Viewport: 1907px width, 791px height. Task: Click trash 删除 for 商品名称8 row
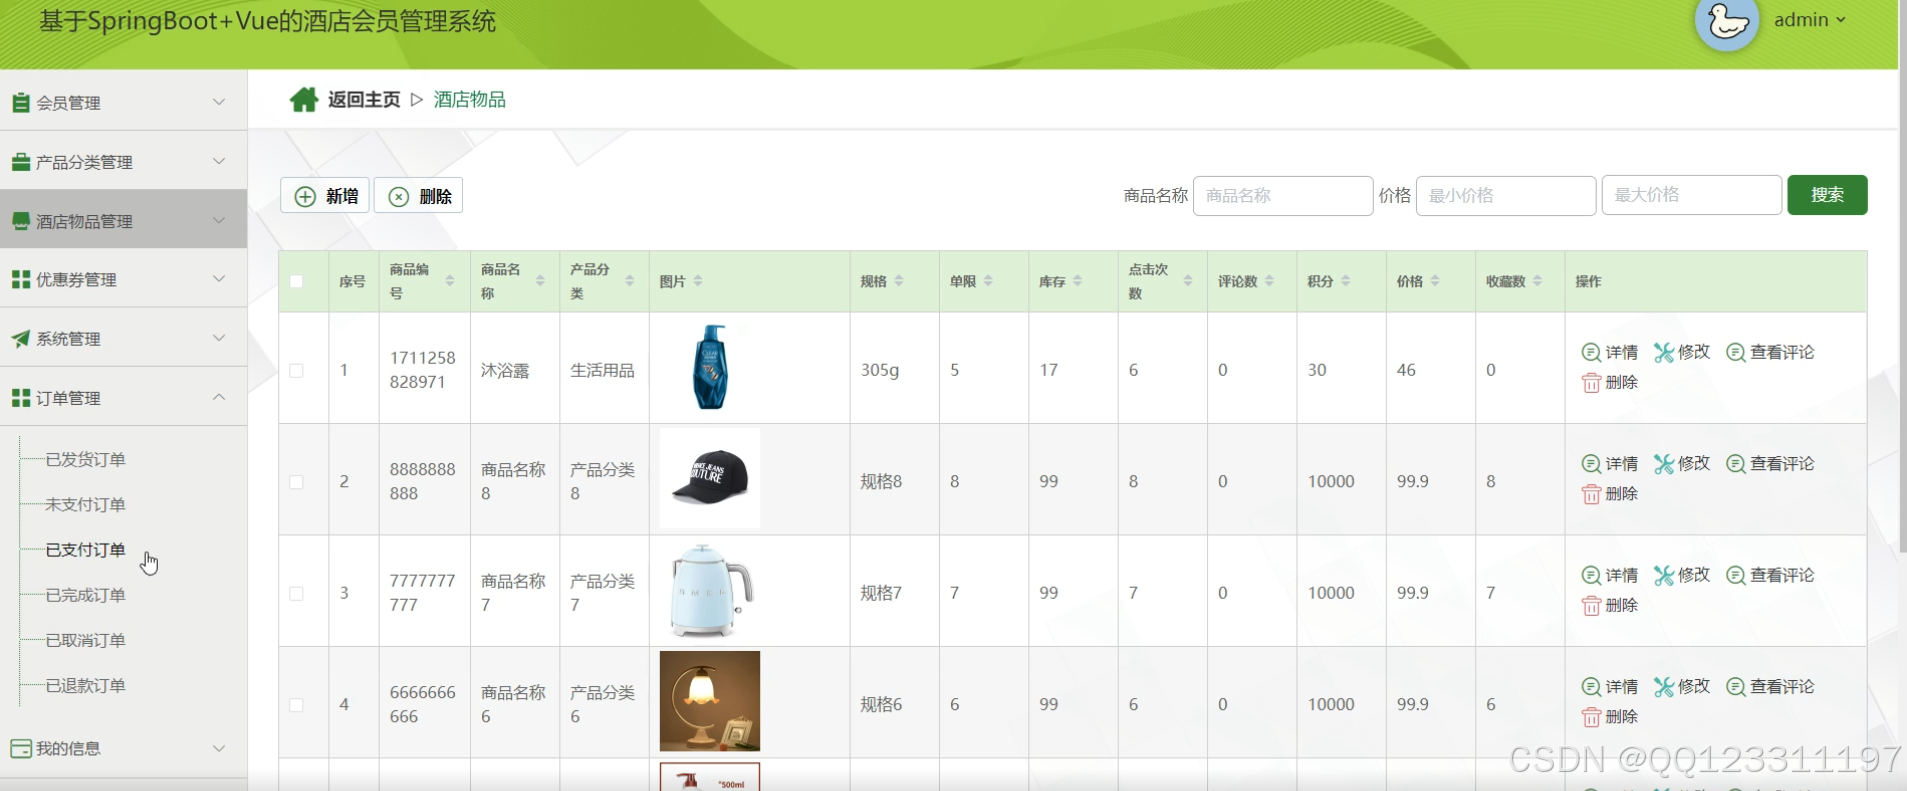point(1610,494)
